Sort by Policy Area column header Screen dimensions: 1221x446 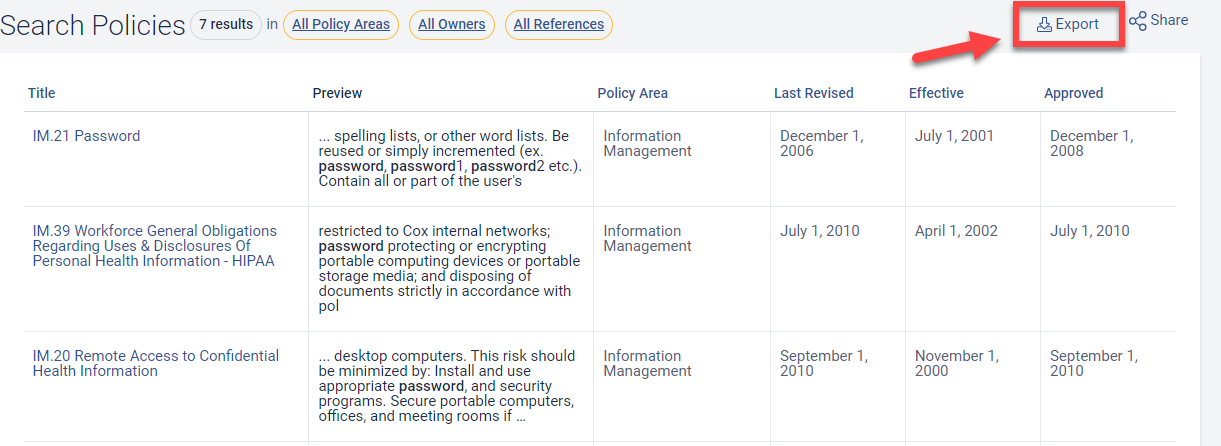click(632, 93)
